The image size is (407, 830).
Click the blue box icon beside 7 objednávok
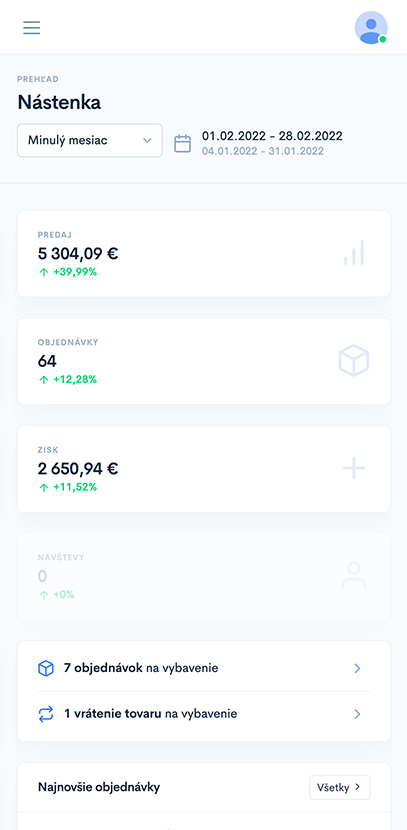46,669
